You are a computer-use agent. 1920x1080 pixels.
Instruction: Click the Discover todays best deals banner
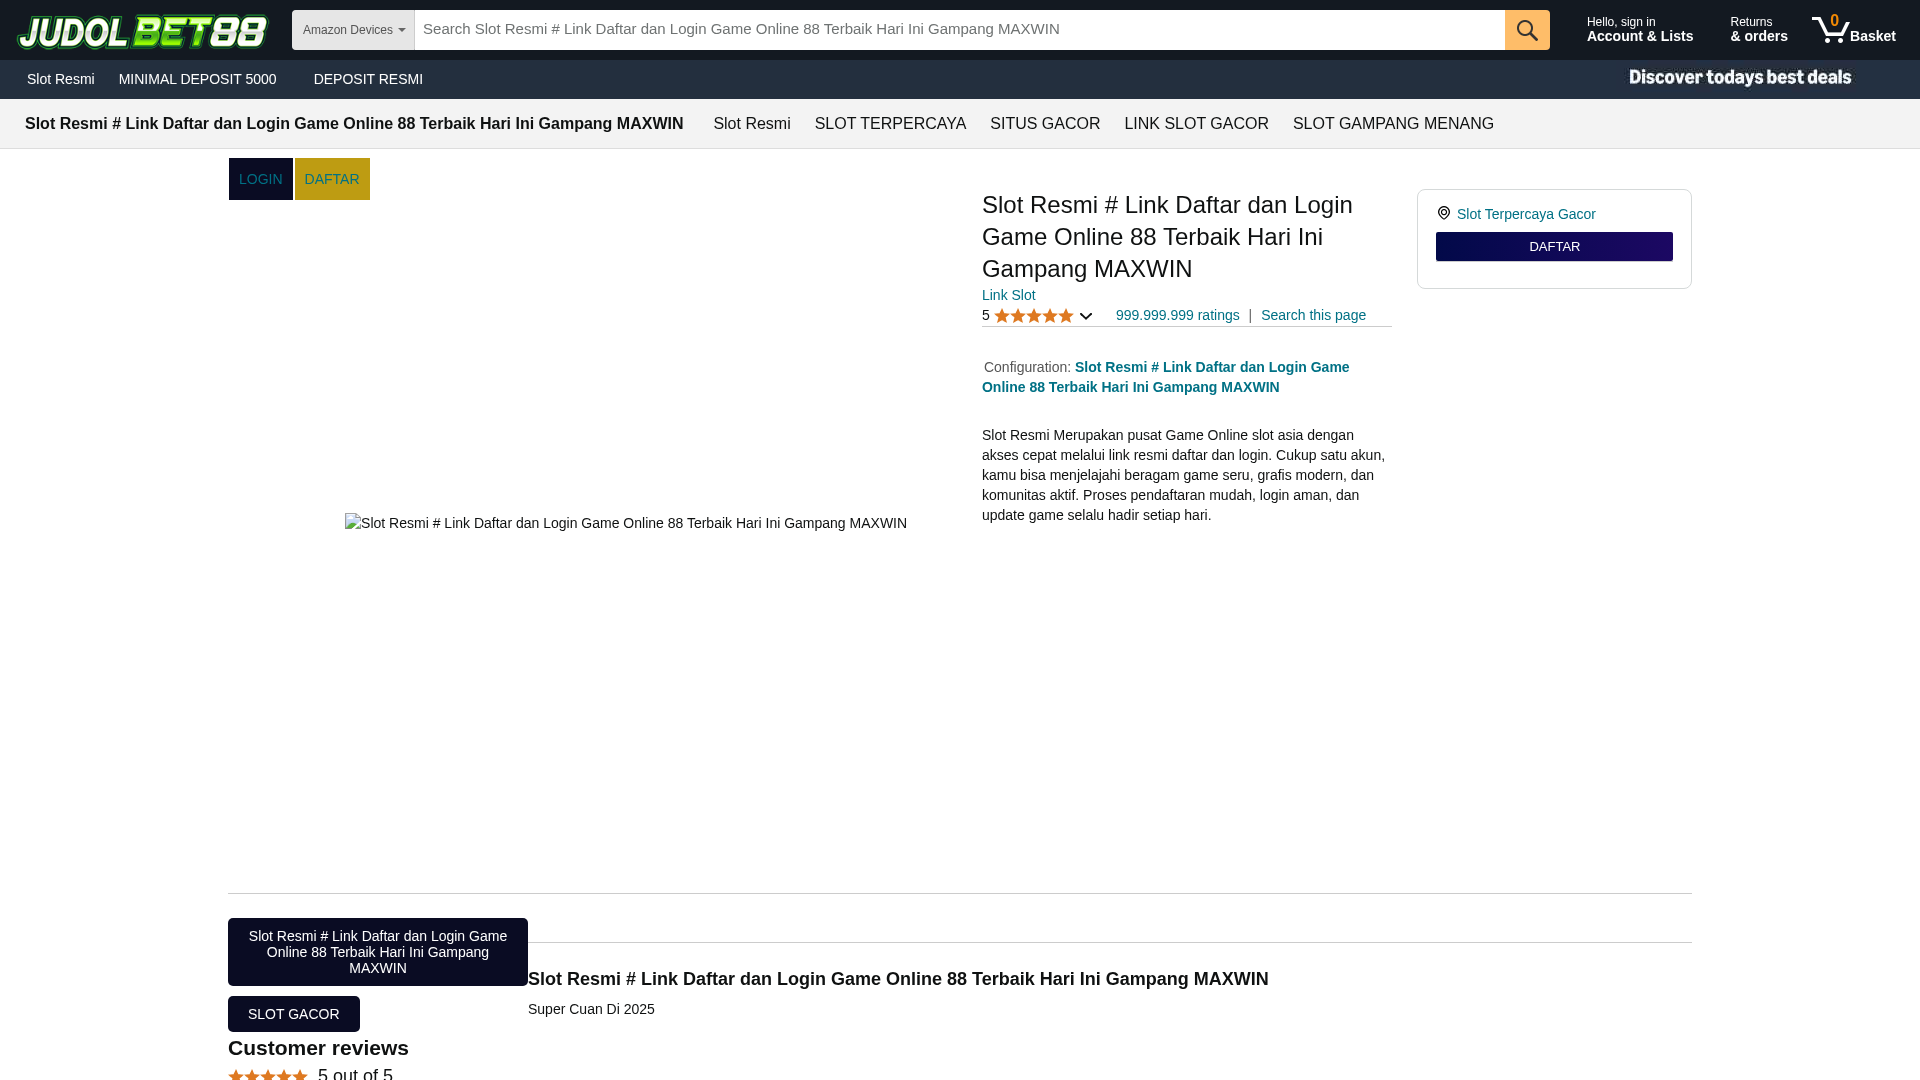coord(1738,77)
